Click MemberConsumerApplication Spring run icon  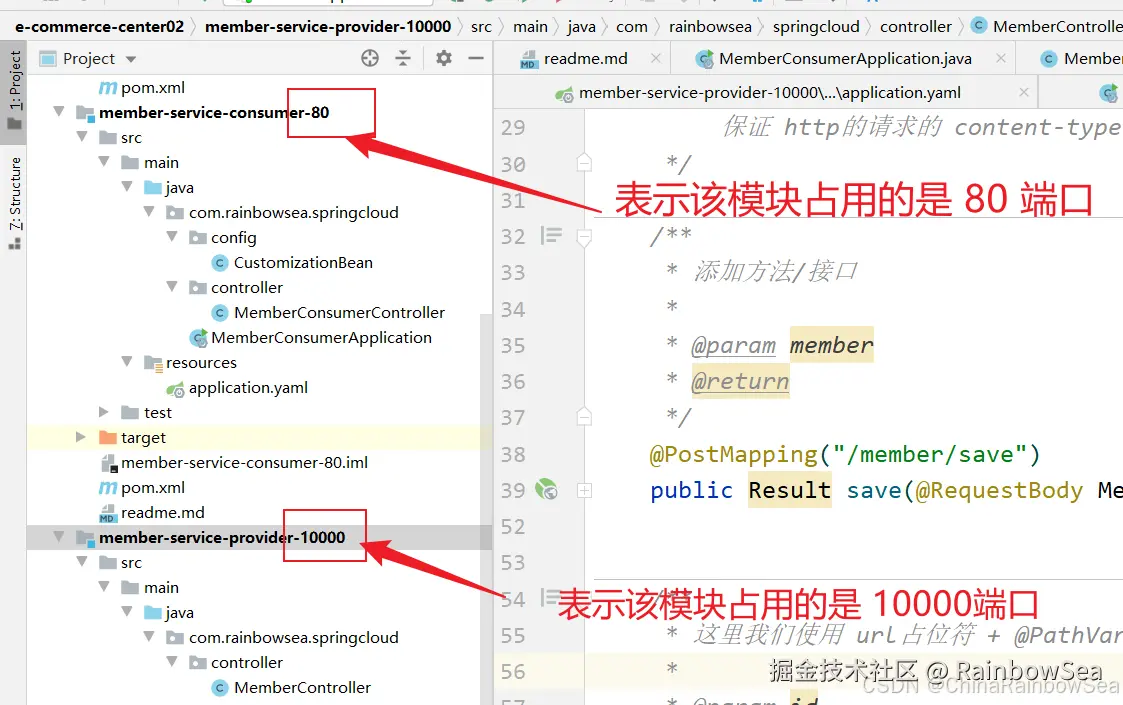click(198, 337)
